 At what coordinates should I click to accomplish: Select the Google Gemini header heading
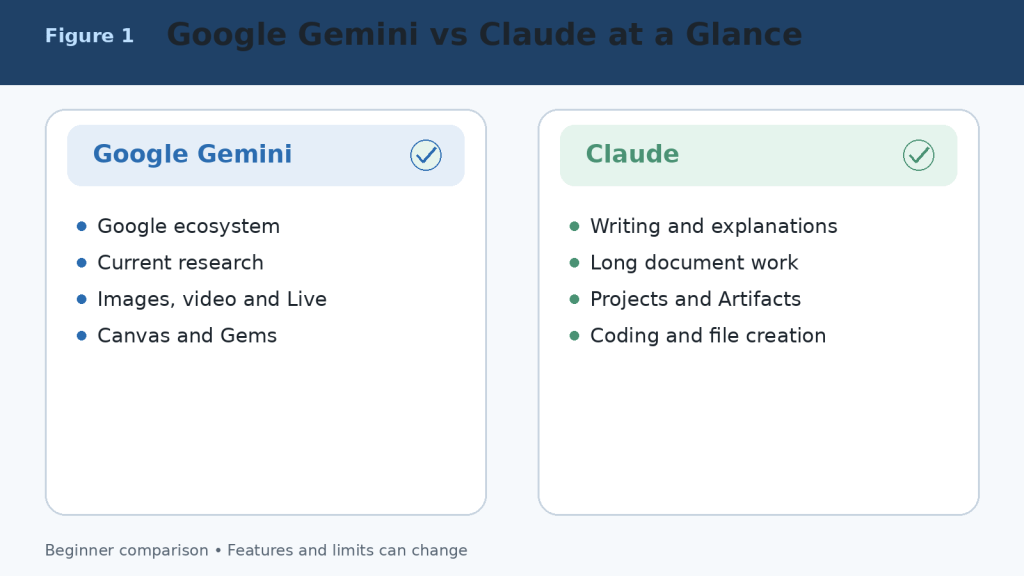pos(193,154)
